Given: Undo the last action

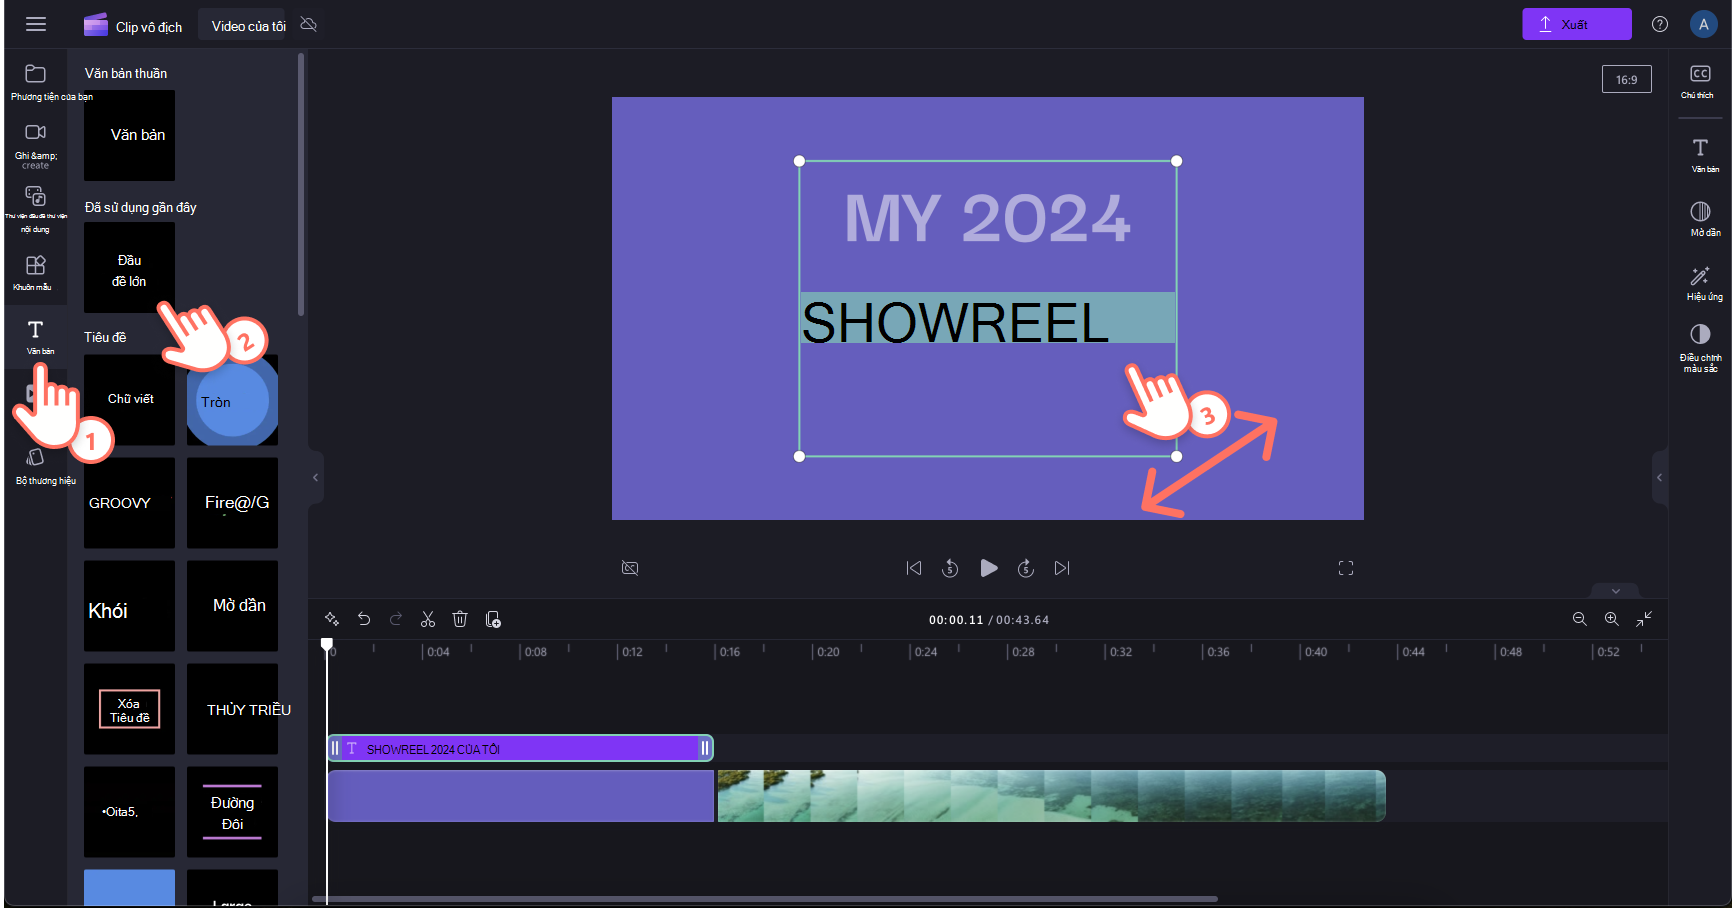Looking at the screenshot, I should (x=364, y=619).
